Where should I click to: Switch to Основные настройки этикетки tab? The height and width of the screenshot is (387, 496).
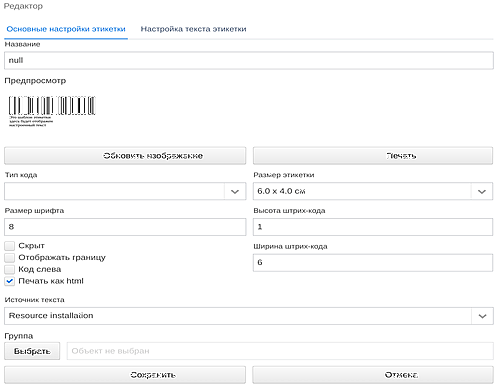coord(66,29)
